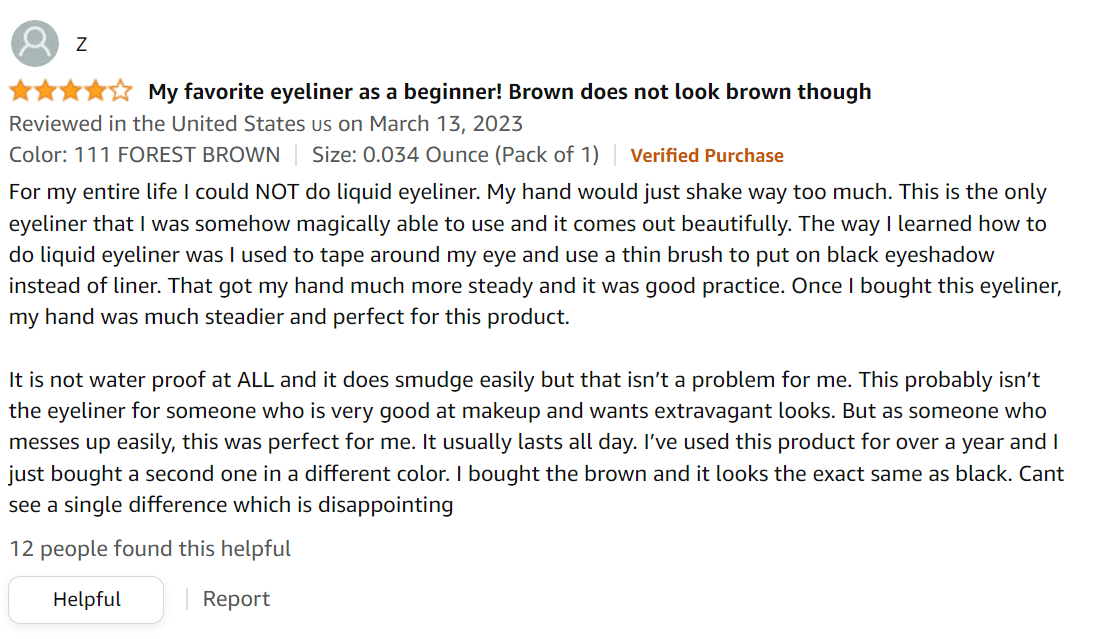Click "Reviewed in the United States" text
The height and width of the screenshot is (639, 1108).
157,124
